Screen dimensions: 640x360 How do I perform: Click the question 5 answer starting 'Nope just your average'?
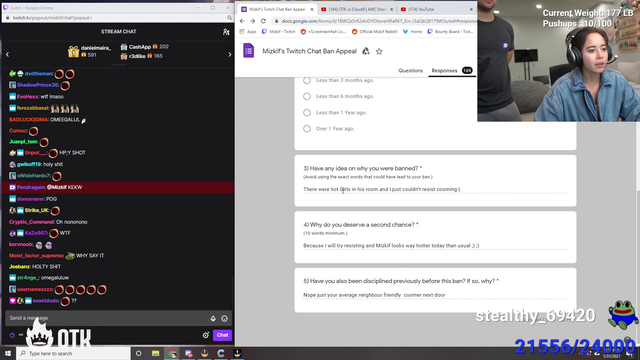pos(374,295)
